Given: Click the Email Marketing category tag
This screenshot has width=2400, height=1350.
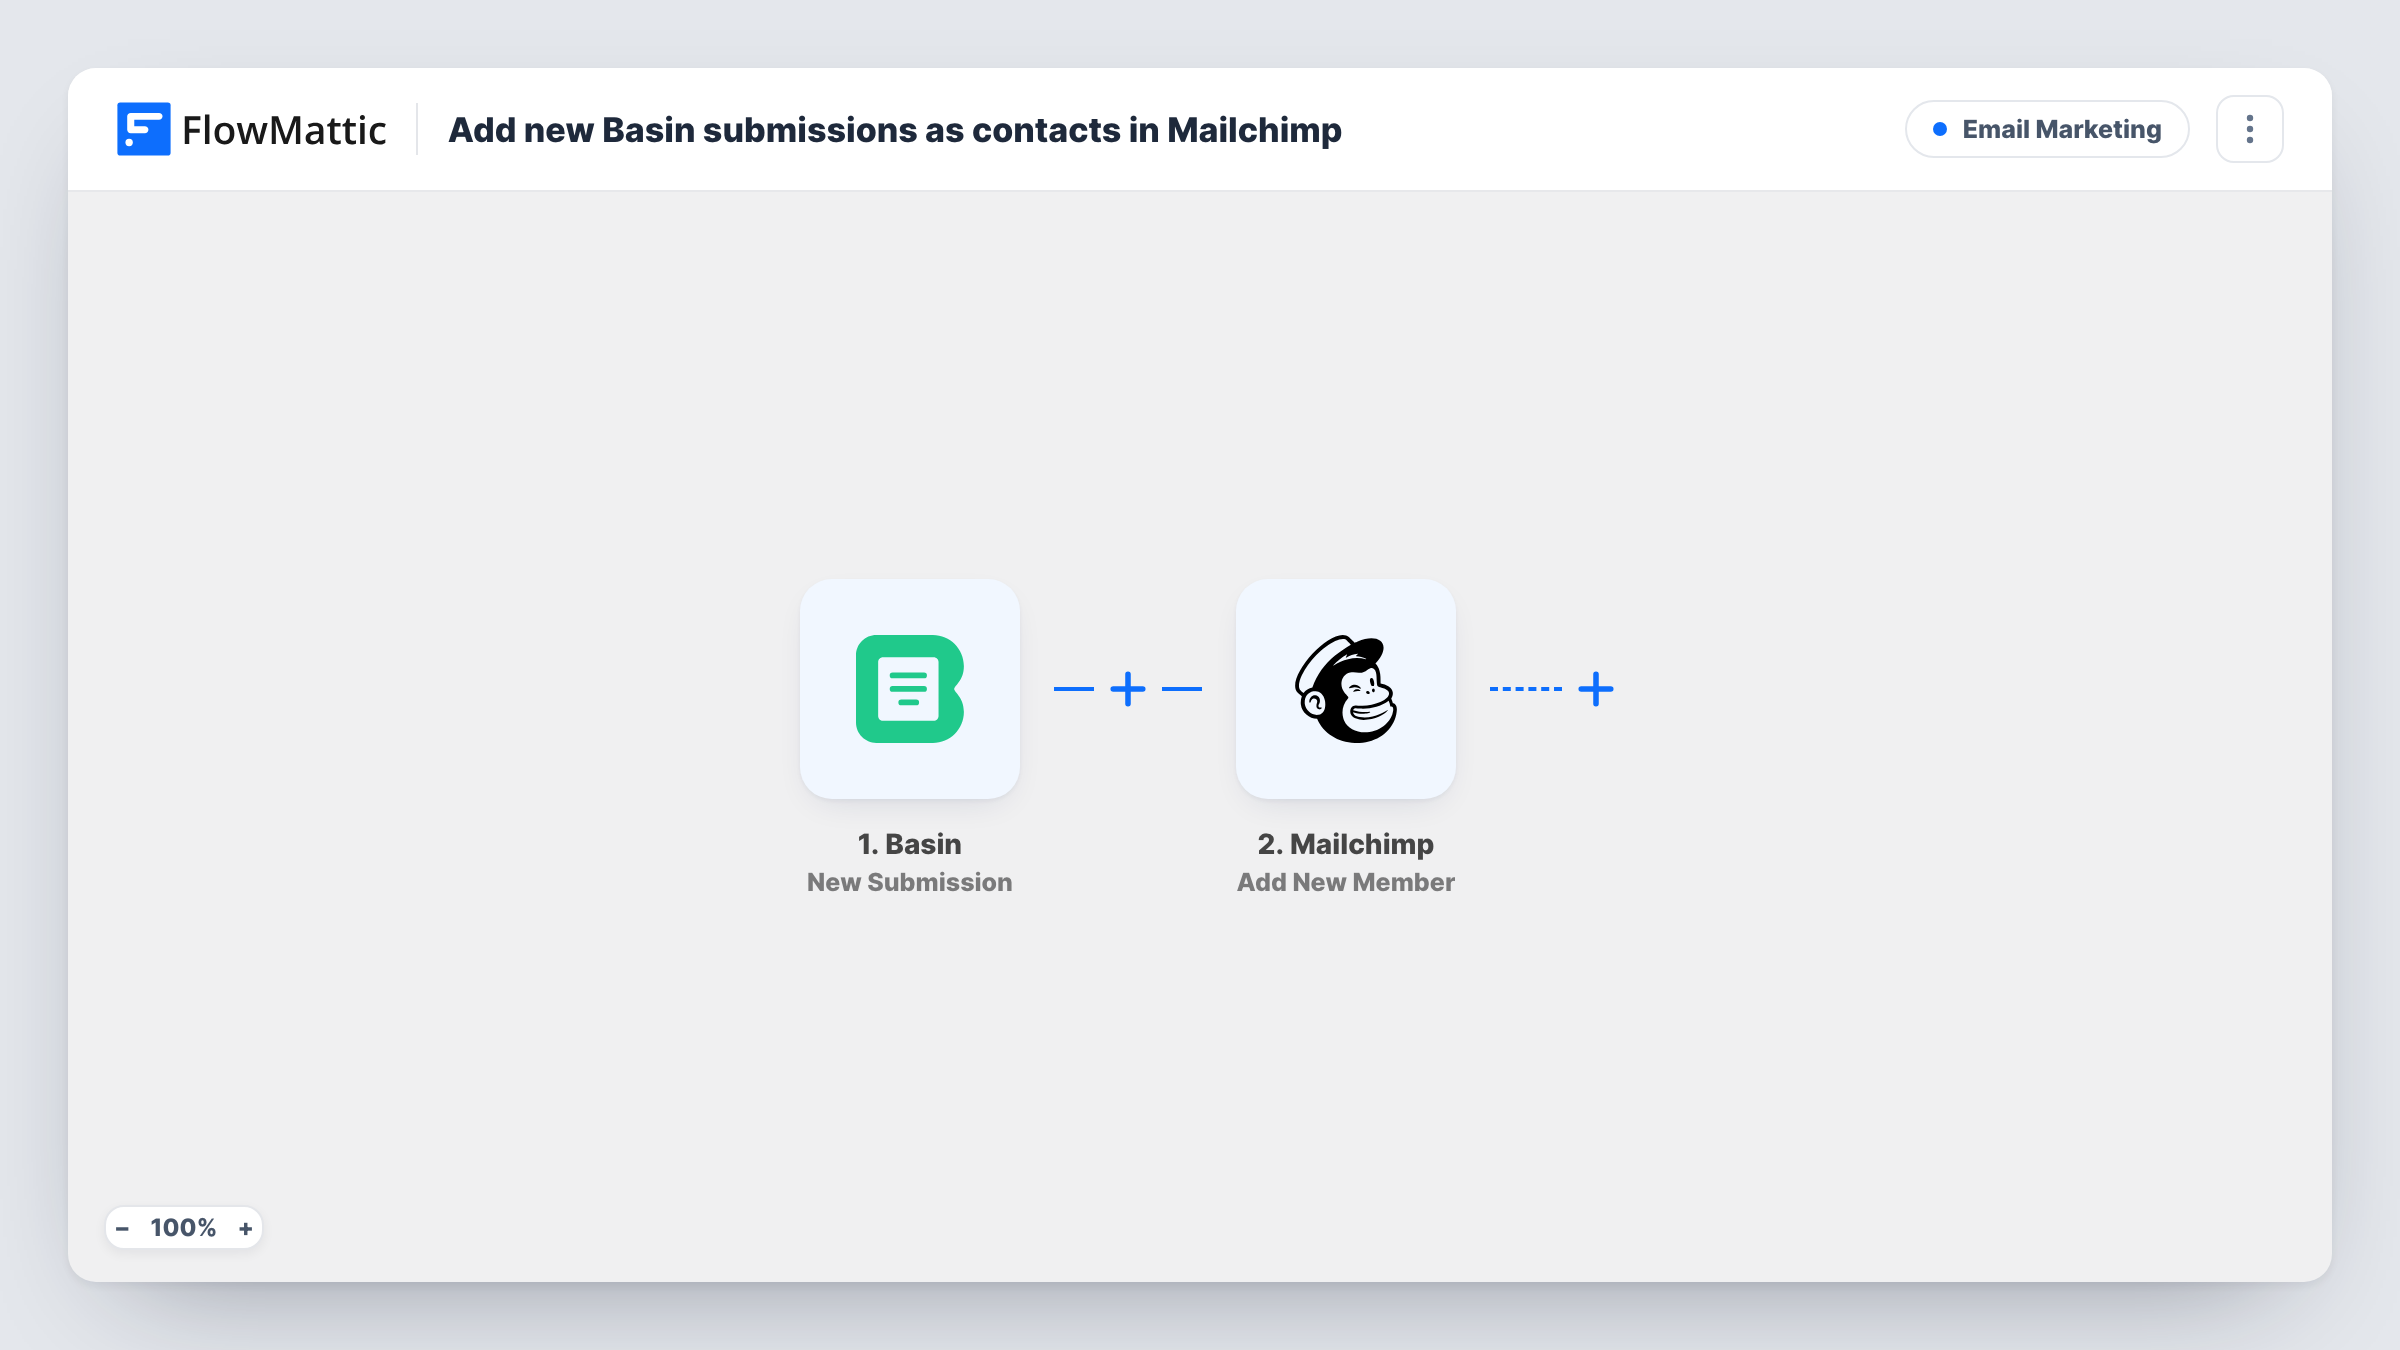Looking at the screenshot, I should [x=2047, y=129].
